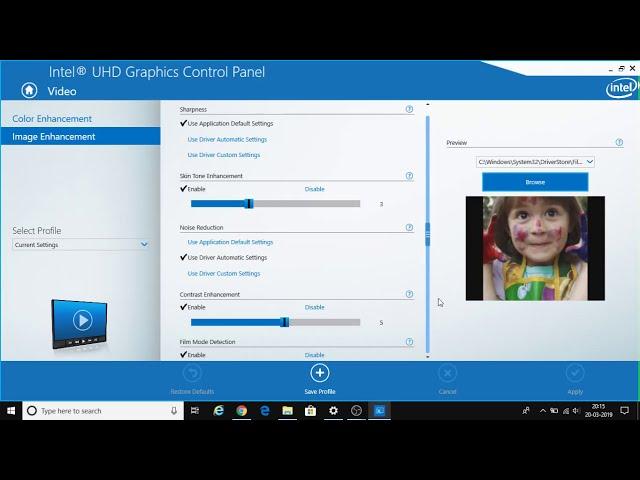Select Sharpness Use Driver Custom Settings
Screen dimensions: 640x480
(224, 155)
